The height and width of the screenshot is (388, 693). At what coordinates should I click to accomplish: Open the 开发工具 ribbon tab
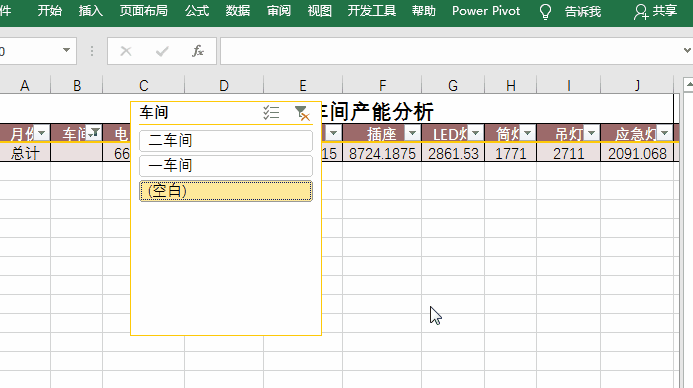(372, 11)
